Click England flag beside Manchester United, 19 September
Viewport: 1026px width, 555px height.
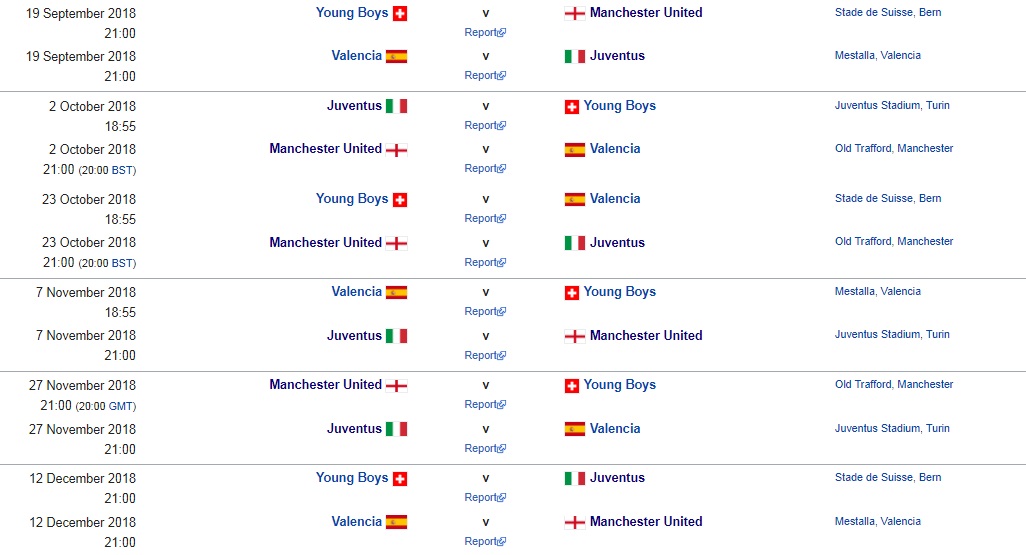click(574, 14)
